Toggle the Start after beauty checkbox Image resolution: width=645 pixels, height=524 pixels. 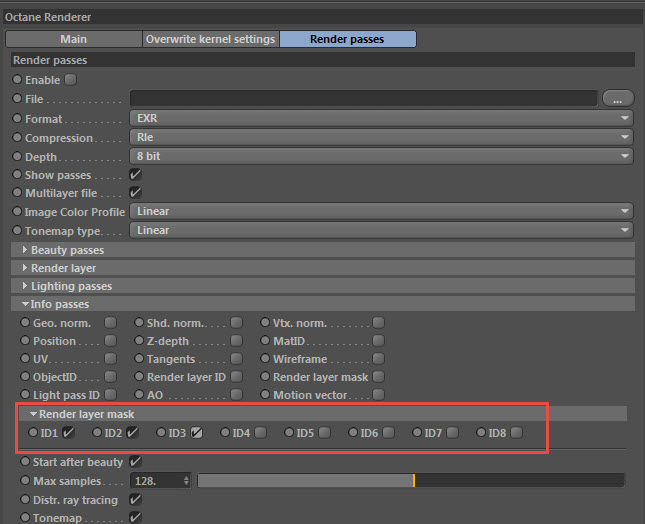pyautogui.click(x=135, y=461)
